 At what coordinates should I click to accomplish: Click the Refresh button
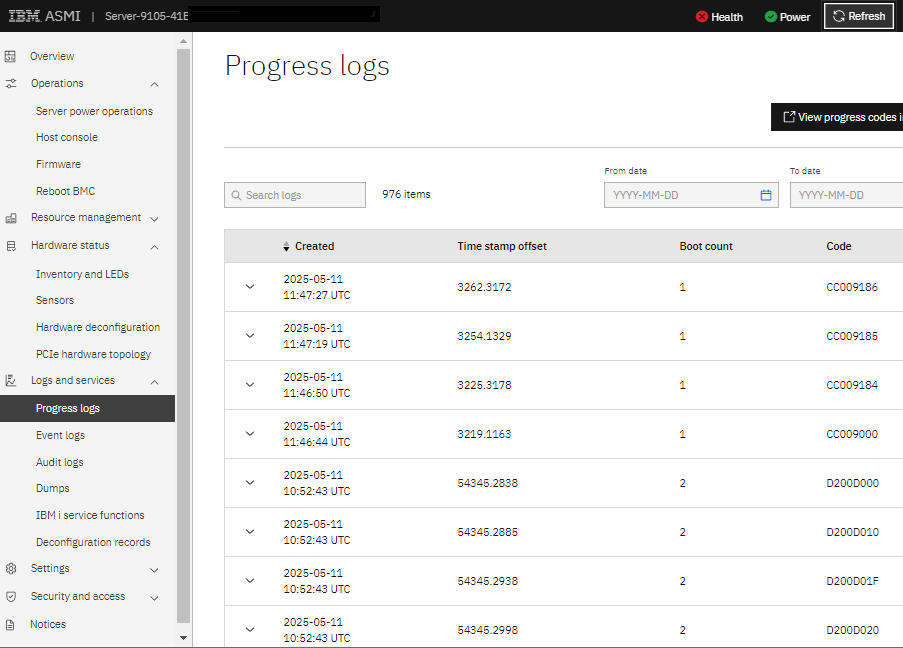(x=859, y=16)
